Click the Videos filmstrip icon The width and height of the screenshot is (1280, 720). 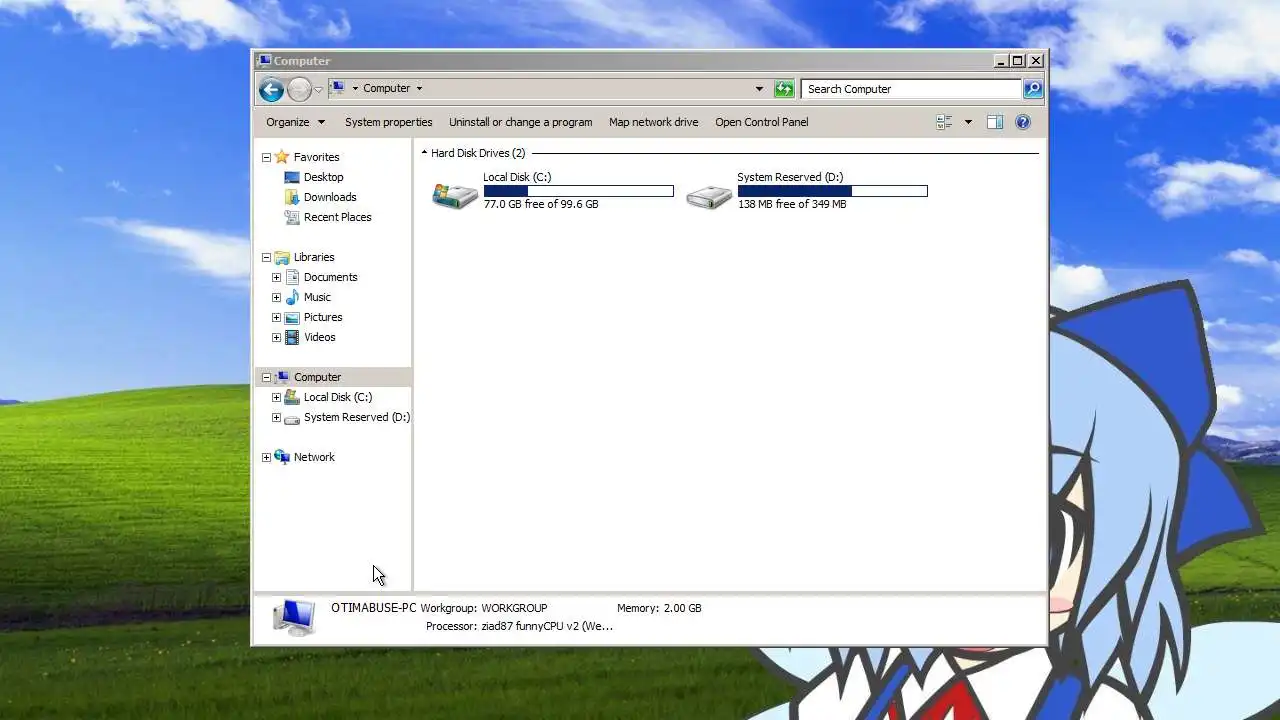292,337
